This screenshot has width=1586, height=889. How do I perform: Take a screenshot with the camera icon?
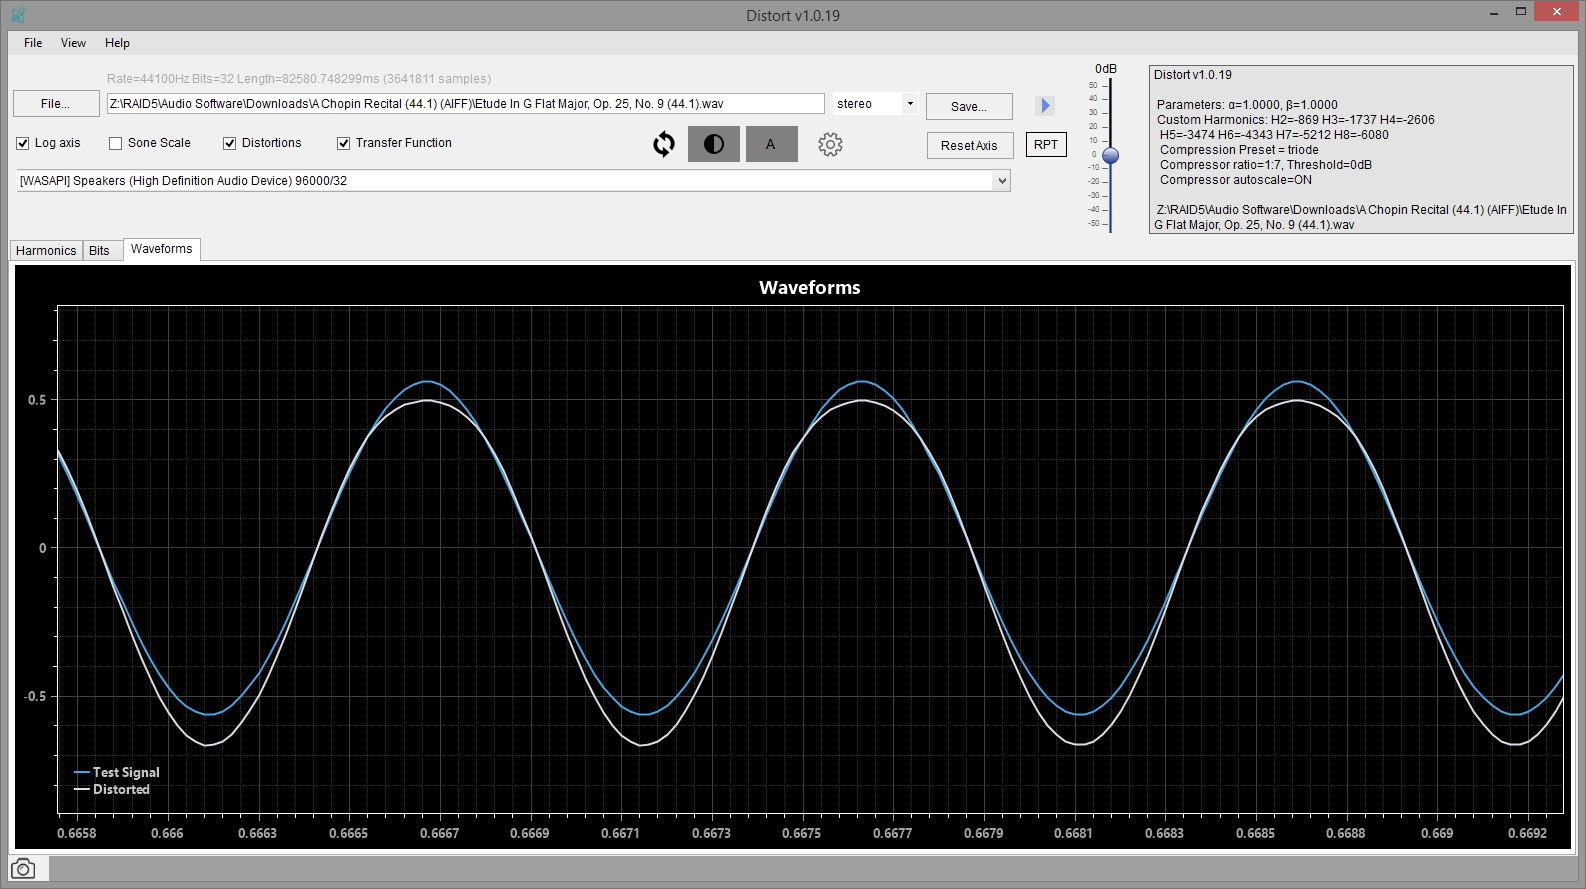23,869
